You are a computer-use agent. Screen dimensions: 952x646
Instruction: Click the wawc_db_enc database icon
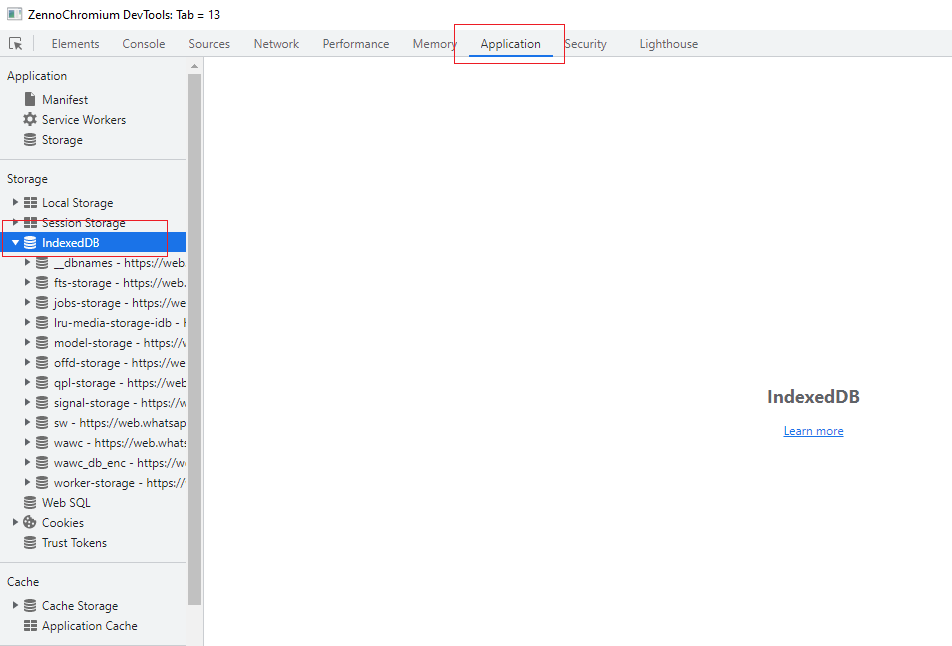tap(42, 463)
